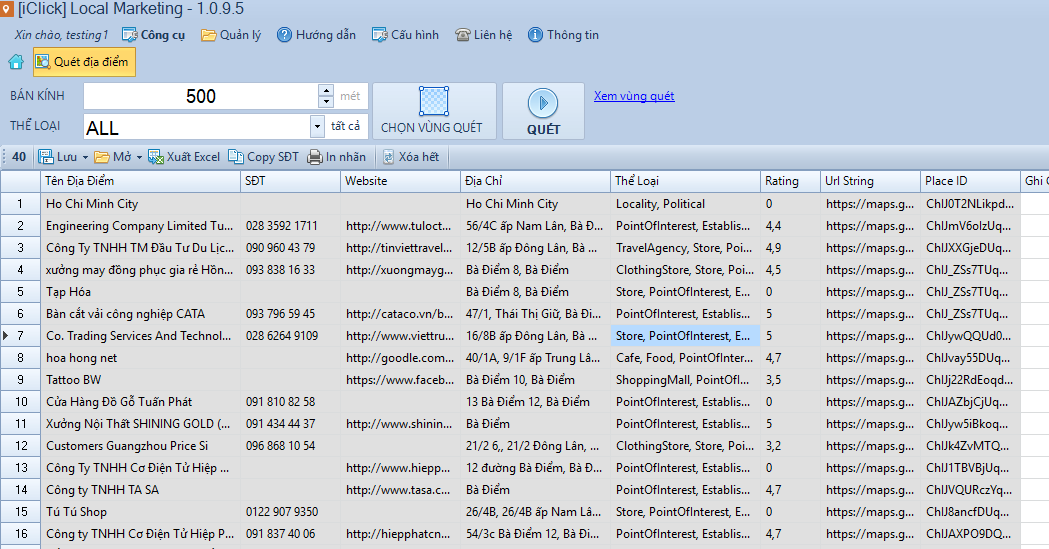
Task: Click the Ho Chi Minh City name cell
Action: click(x=140, y=204)
